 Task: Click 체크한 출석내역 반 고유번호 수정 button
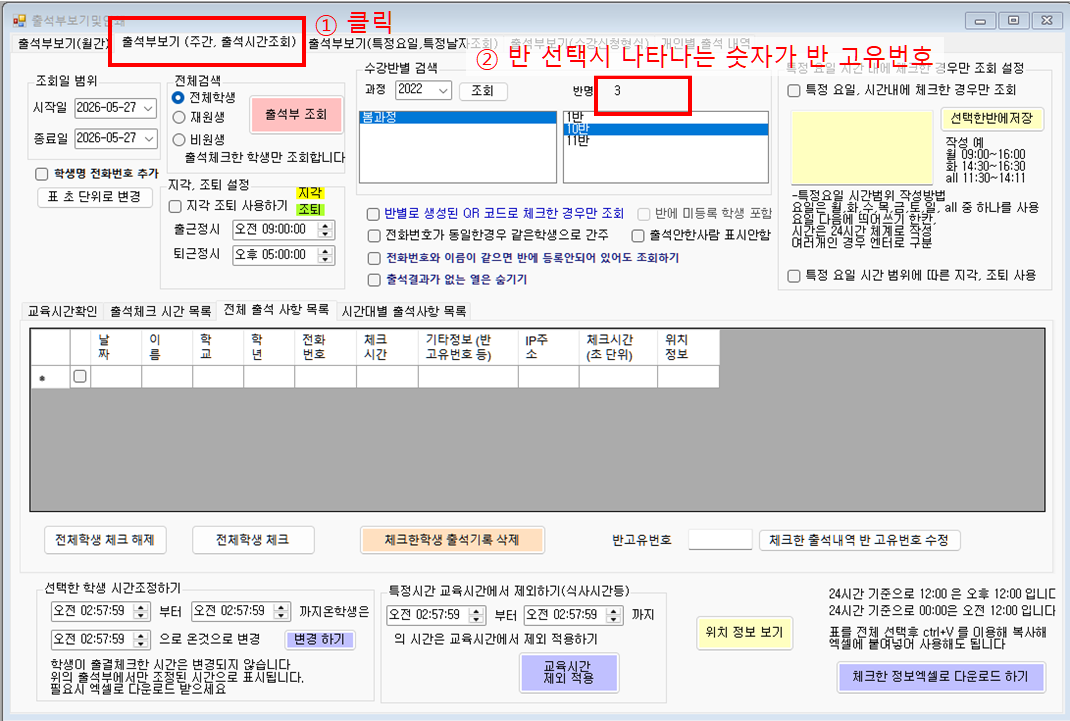(x=859, y=540)
